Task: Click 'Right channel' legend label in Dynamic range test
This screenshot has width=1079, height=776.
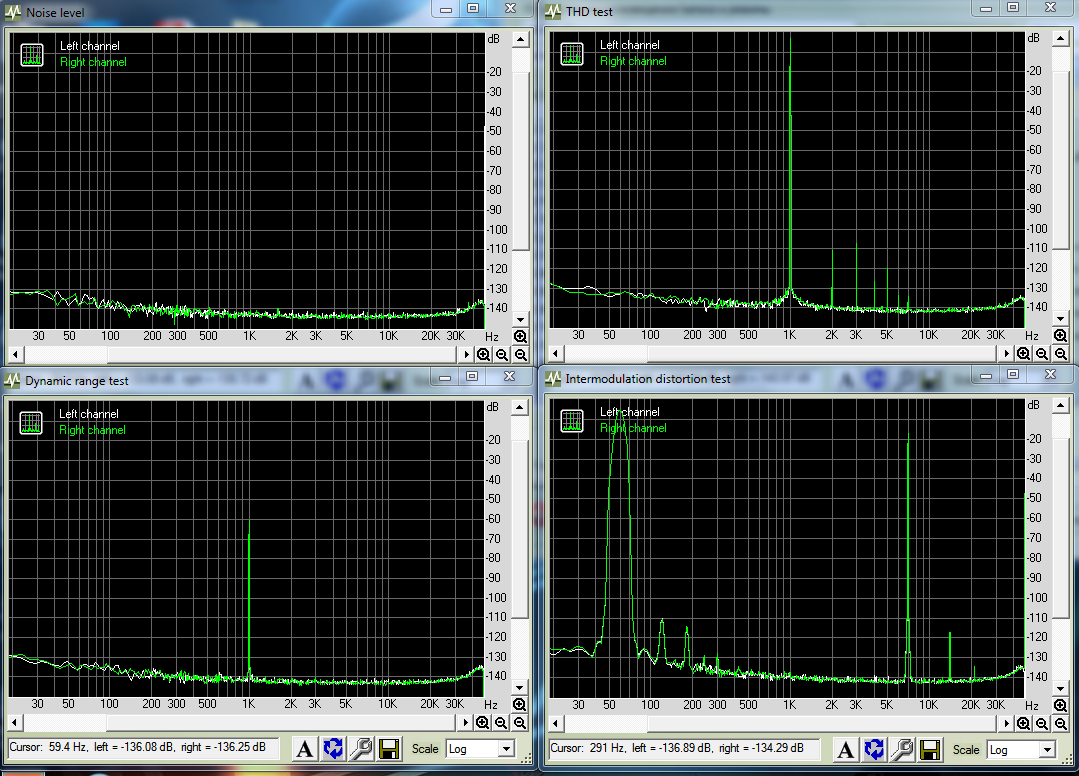Action: click(x=92, y=430)
